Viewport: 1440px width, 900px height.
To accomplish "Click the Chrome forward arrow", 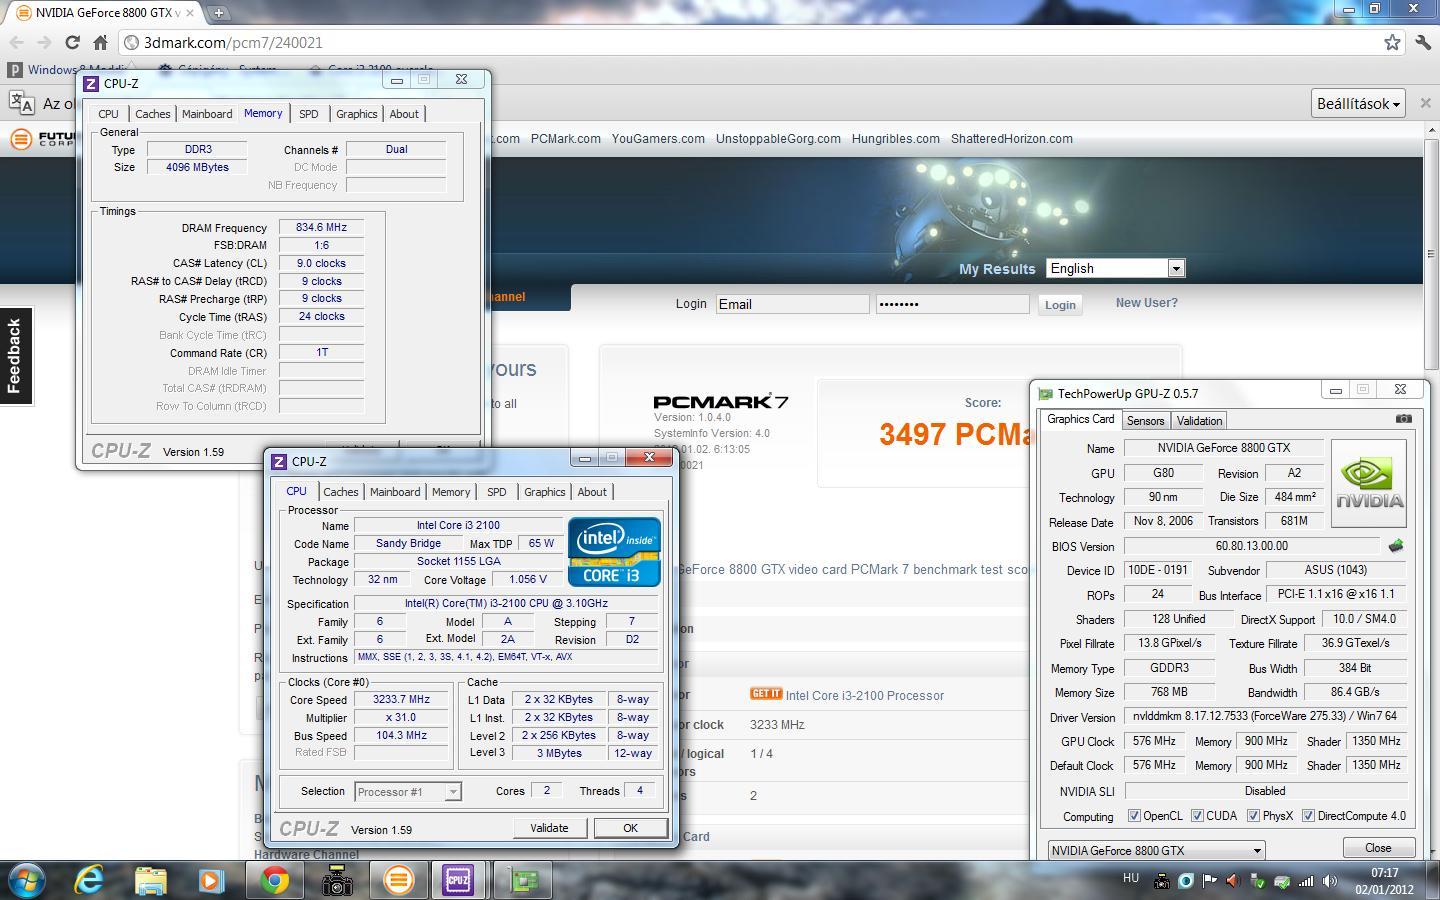I will (44, 42).
